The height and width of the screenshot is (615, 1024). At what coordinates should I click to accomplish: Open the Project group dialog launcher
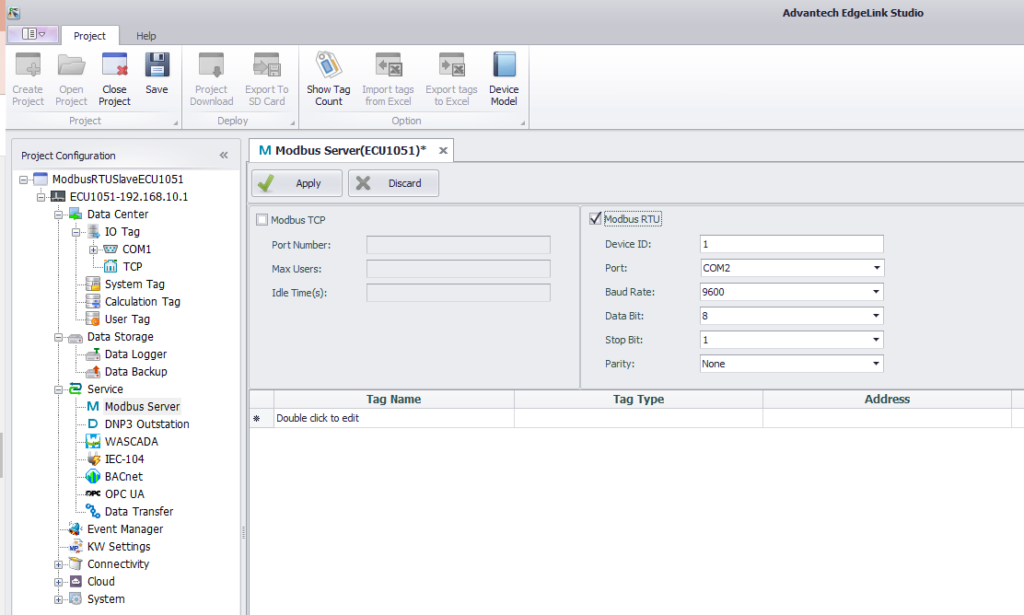pos(176,123)
